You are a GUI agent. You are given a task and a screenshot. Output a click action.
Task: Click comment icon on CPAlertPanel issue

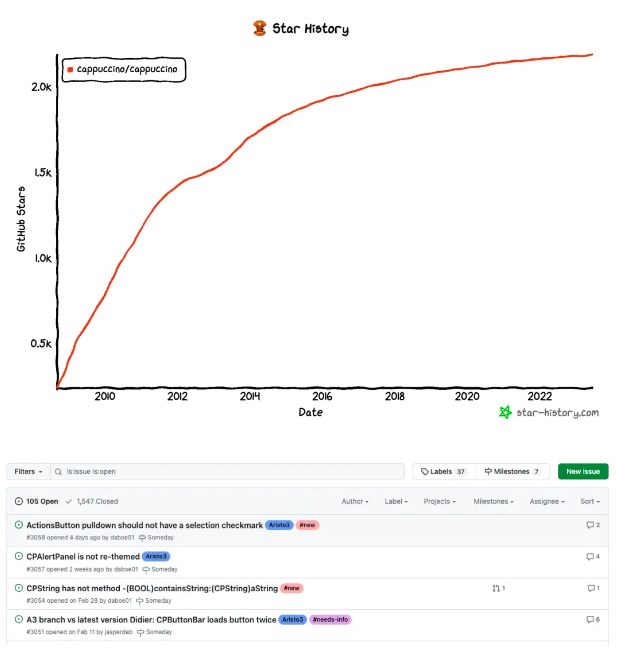(x=590, y=556)
